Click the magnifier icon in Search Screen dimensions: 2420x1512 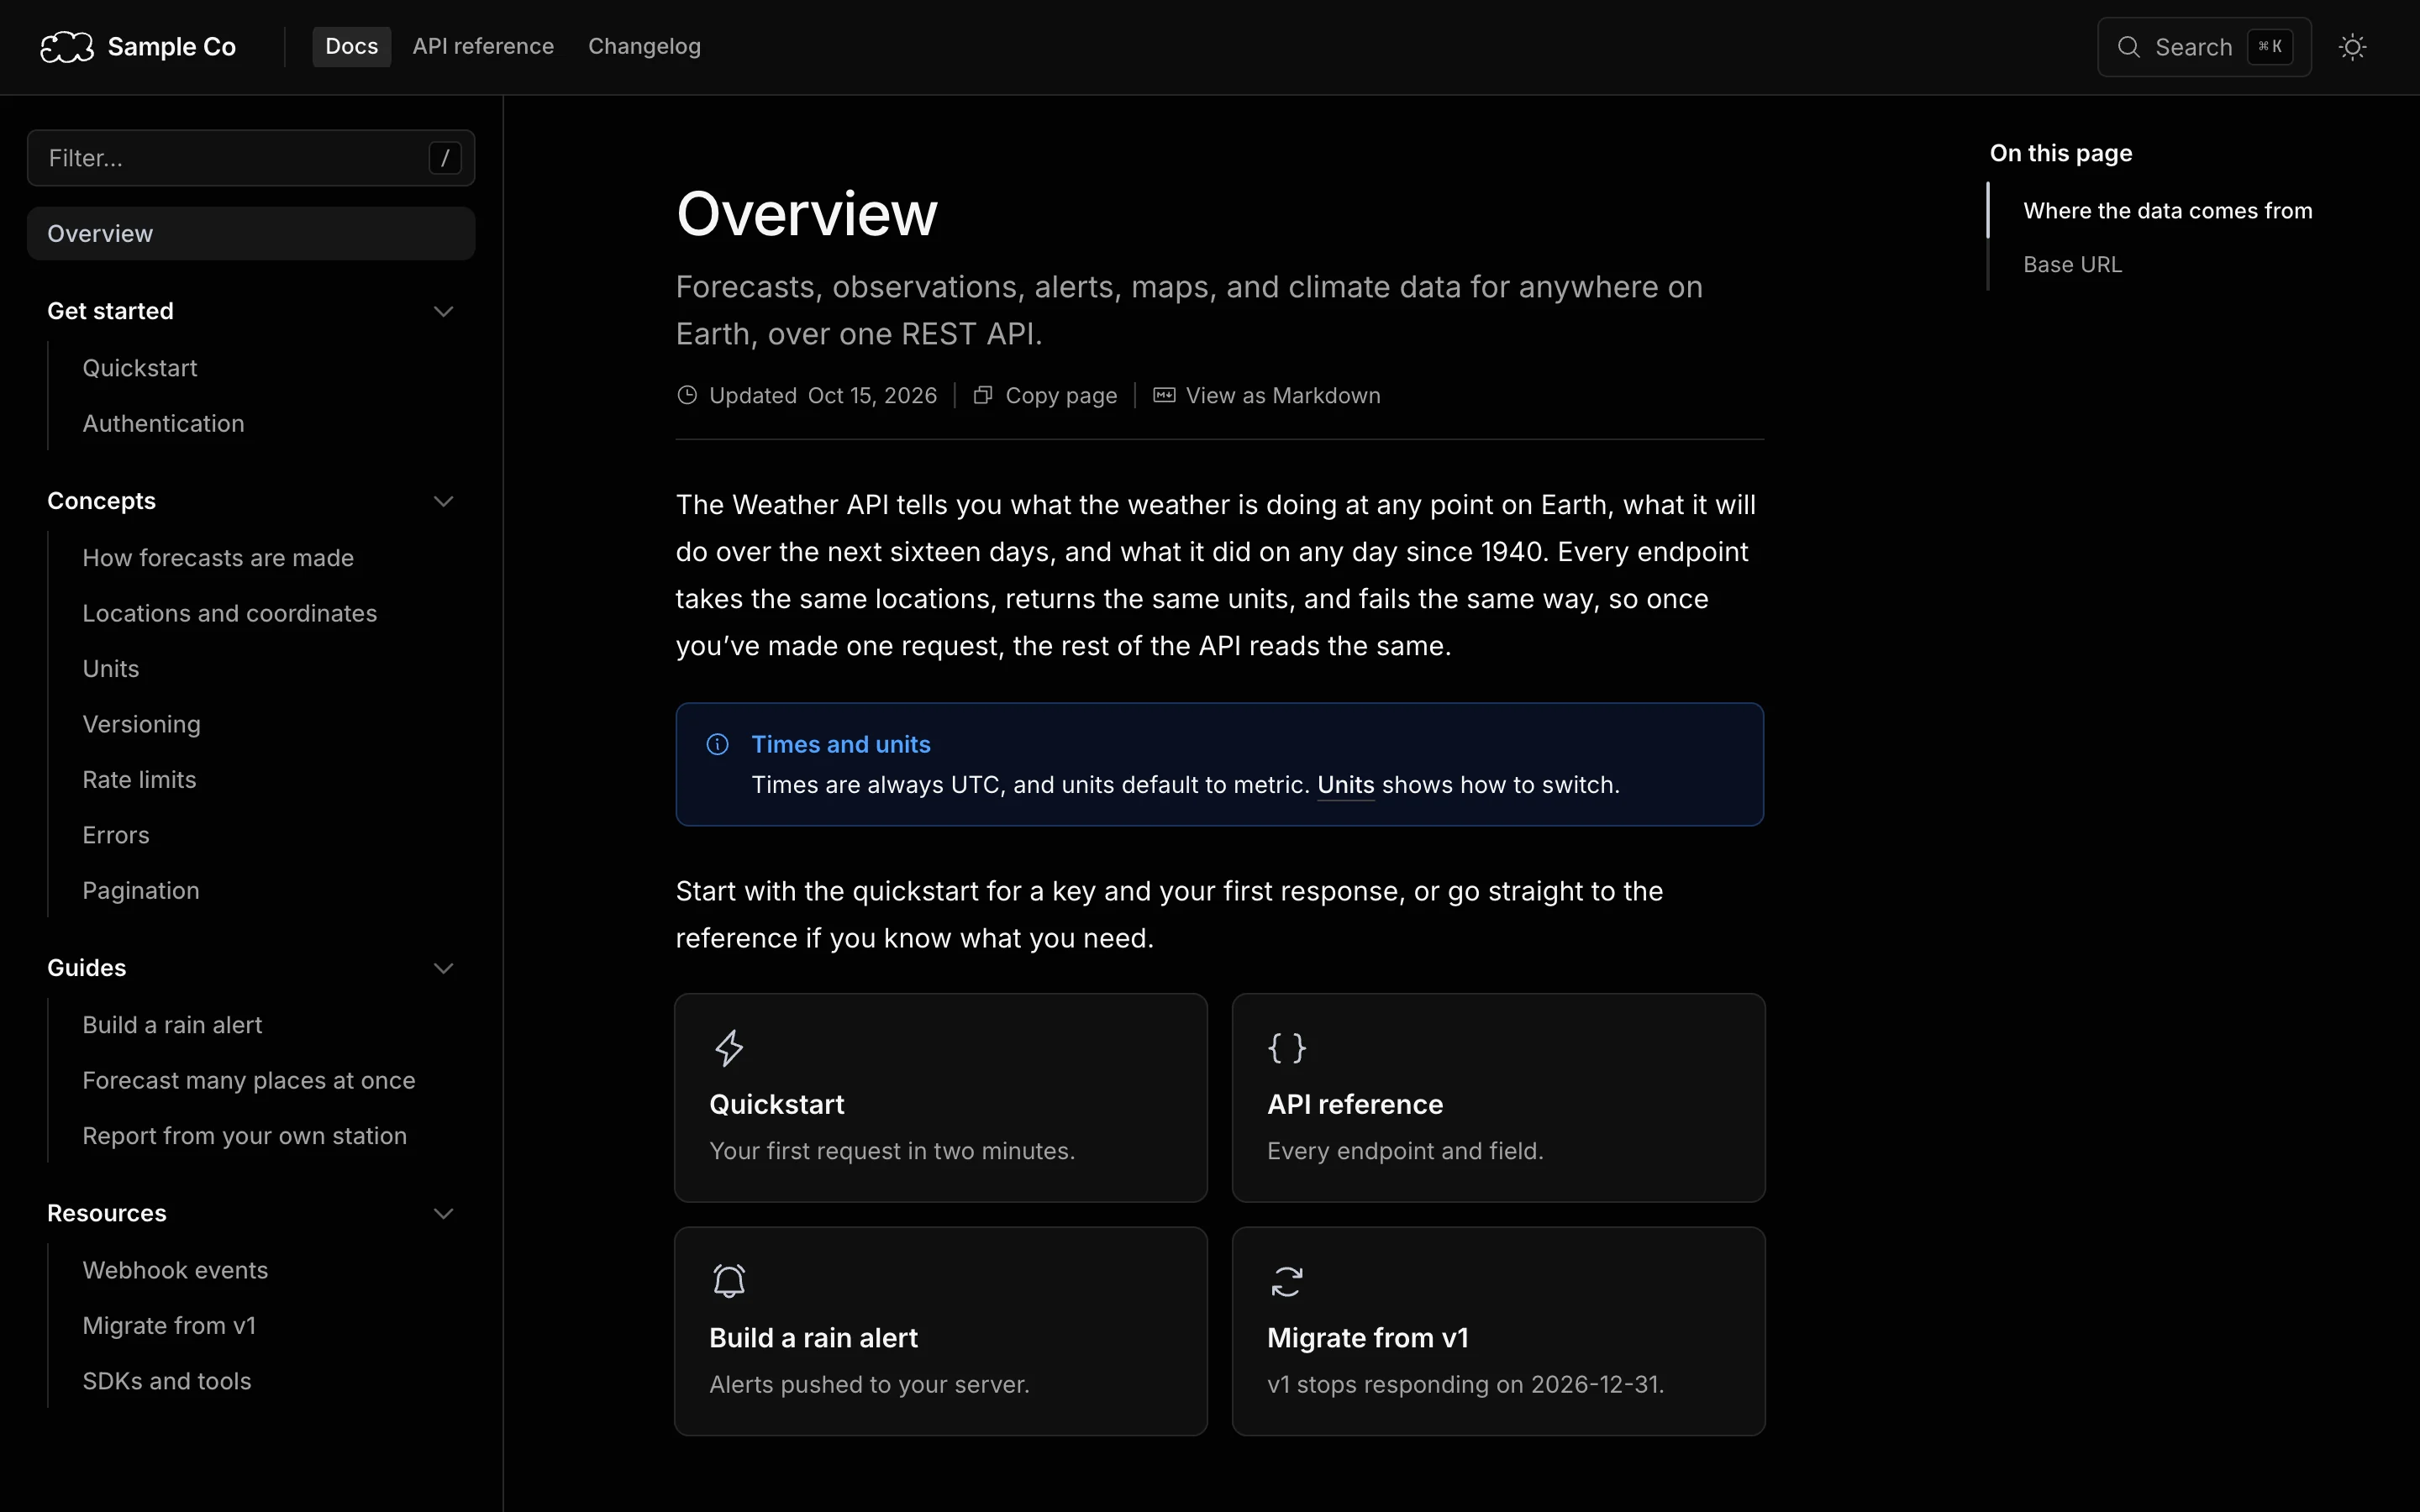[2129, 47]
